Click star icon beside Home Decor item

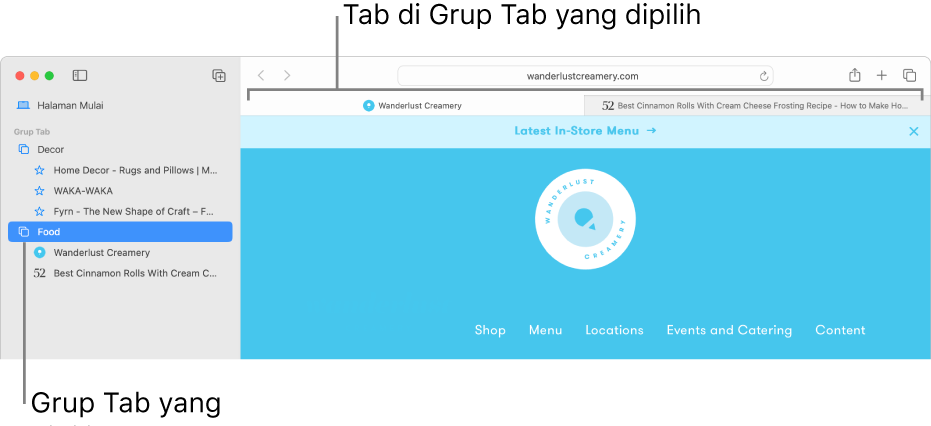click(x=39, y=171)
